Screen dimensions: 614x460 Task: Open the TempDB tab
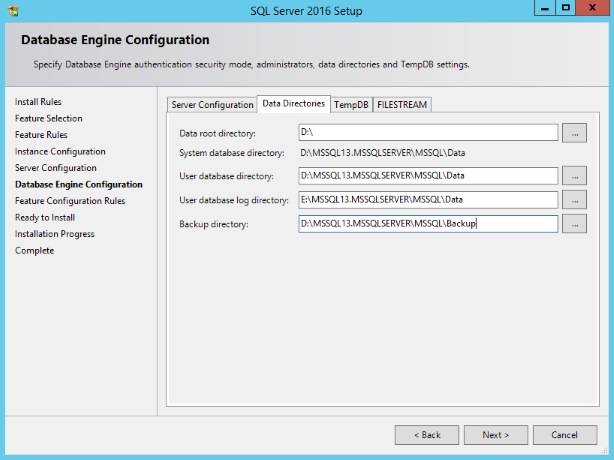(351, 105)
